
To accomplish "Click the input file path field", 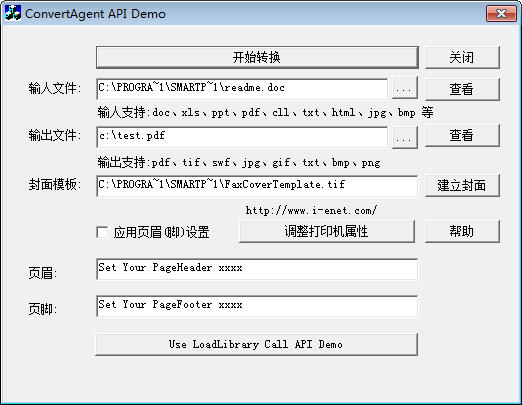I will coord(242,89).
